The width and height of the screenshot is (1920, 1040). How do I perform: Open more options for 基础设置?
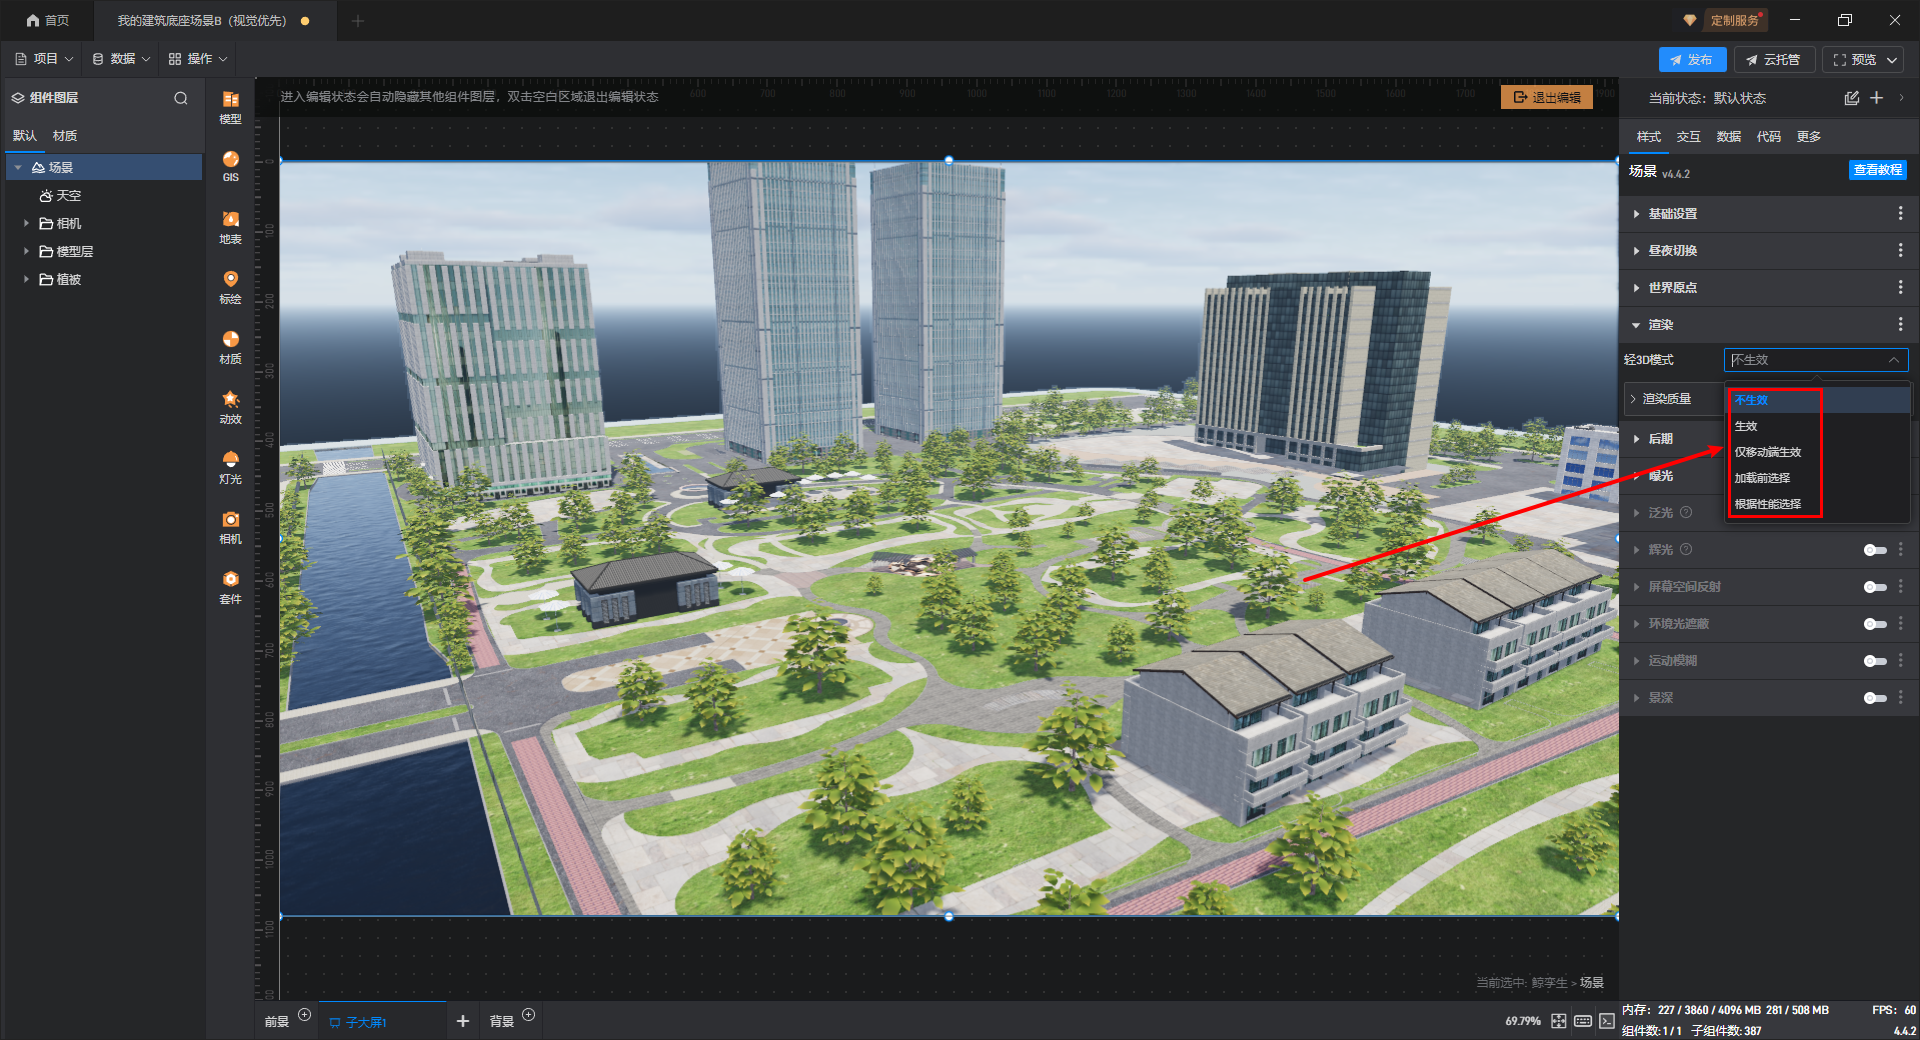[x=1901, y=214]
